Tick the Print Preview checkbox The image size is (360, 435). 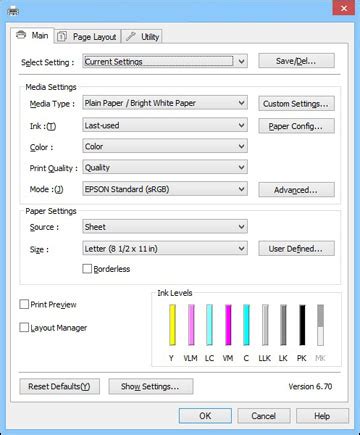[24, 304]
